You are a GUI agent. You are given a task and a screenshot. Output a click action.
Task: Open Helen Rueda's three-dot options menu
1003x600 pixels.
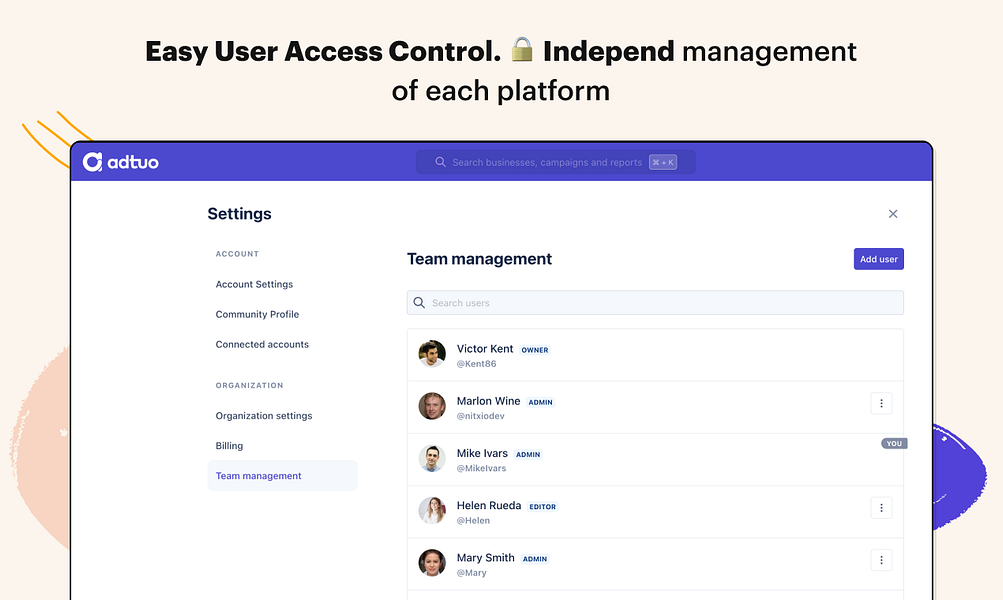(x=881, y=508)
